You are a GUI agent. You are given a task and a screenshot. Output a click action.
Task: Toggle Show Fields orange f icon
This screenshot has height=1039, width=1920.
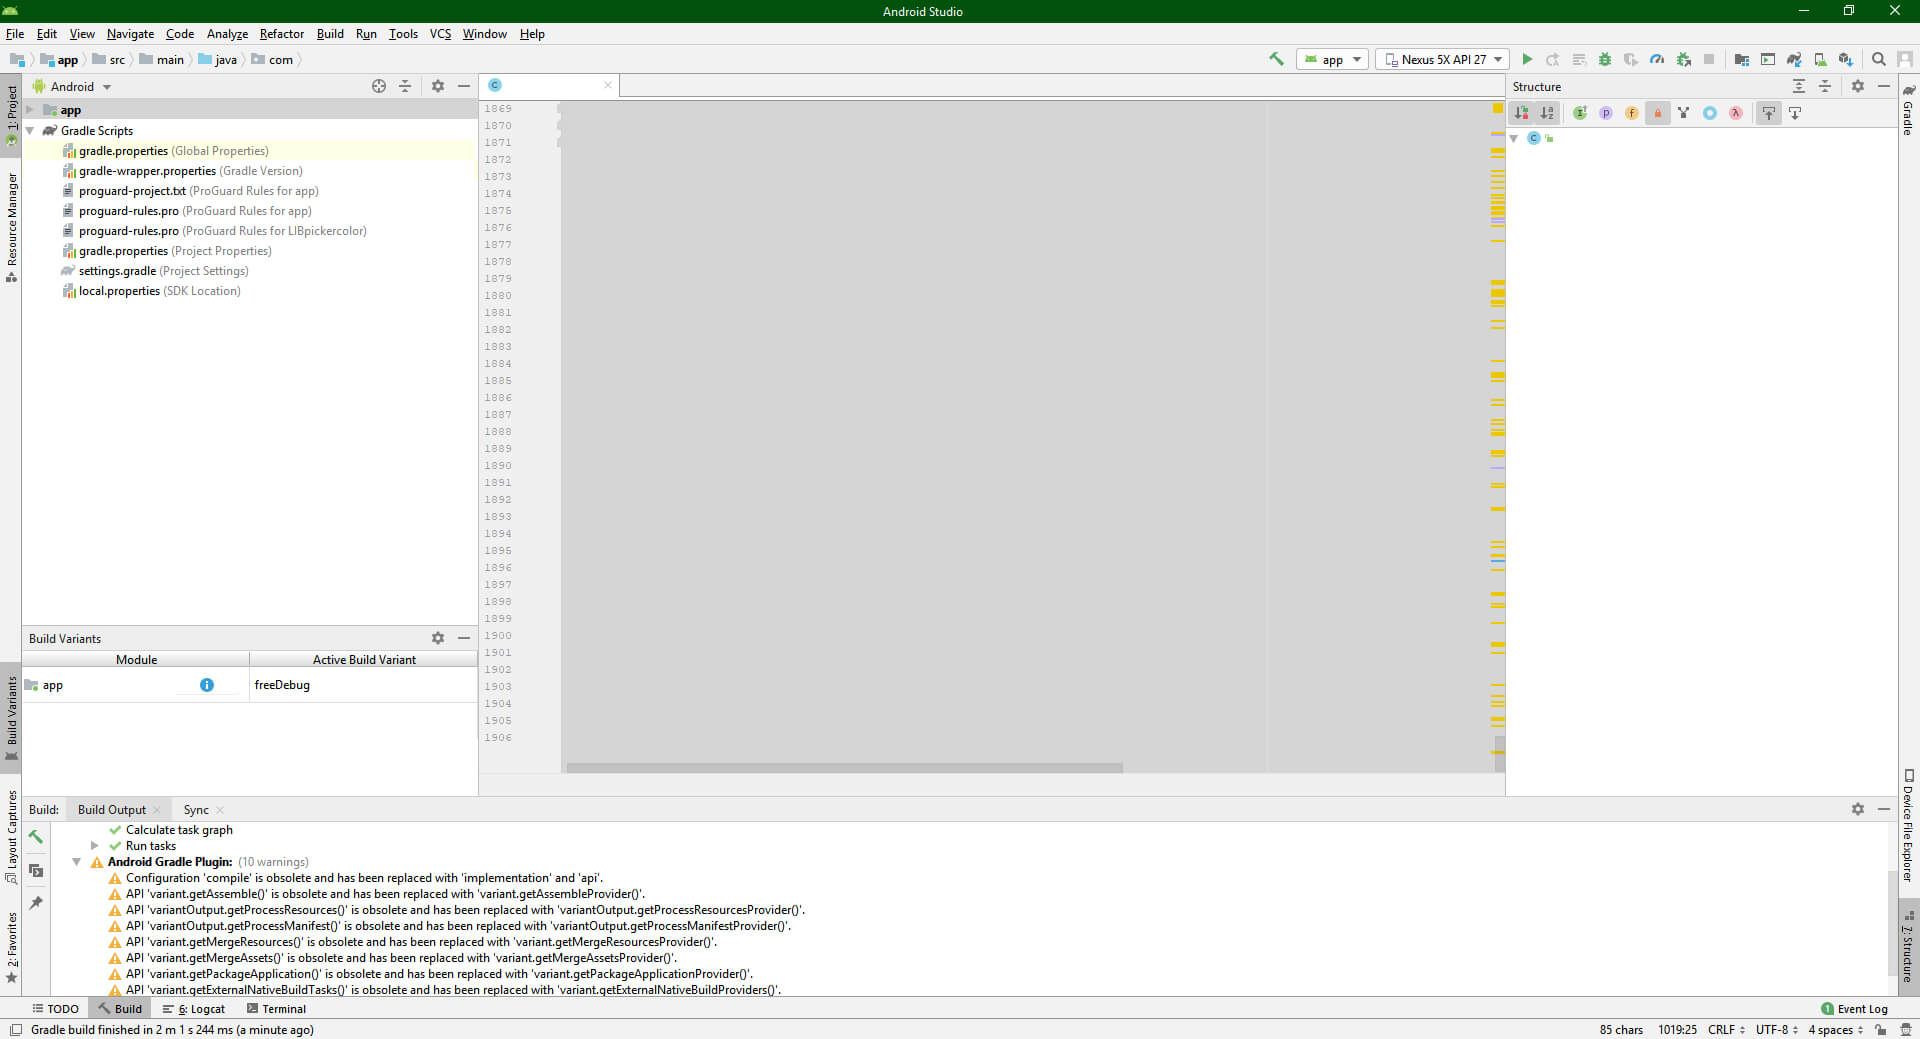[1632, 113]
